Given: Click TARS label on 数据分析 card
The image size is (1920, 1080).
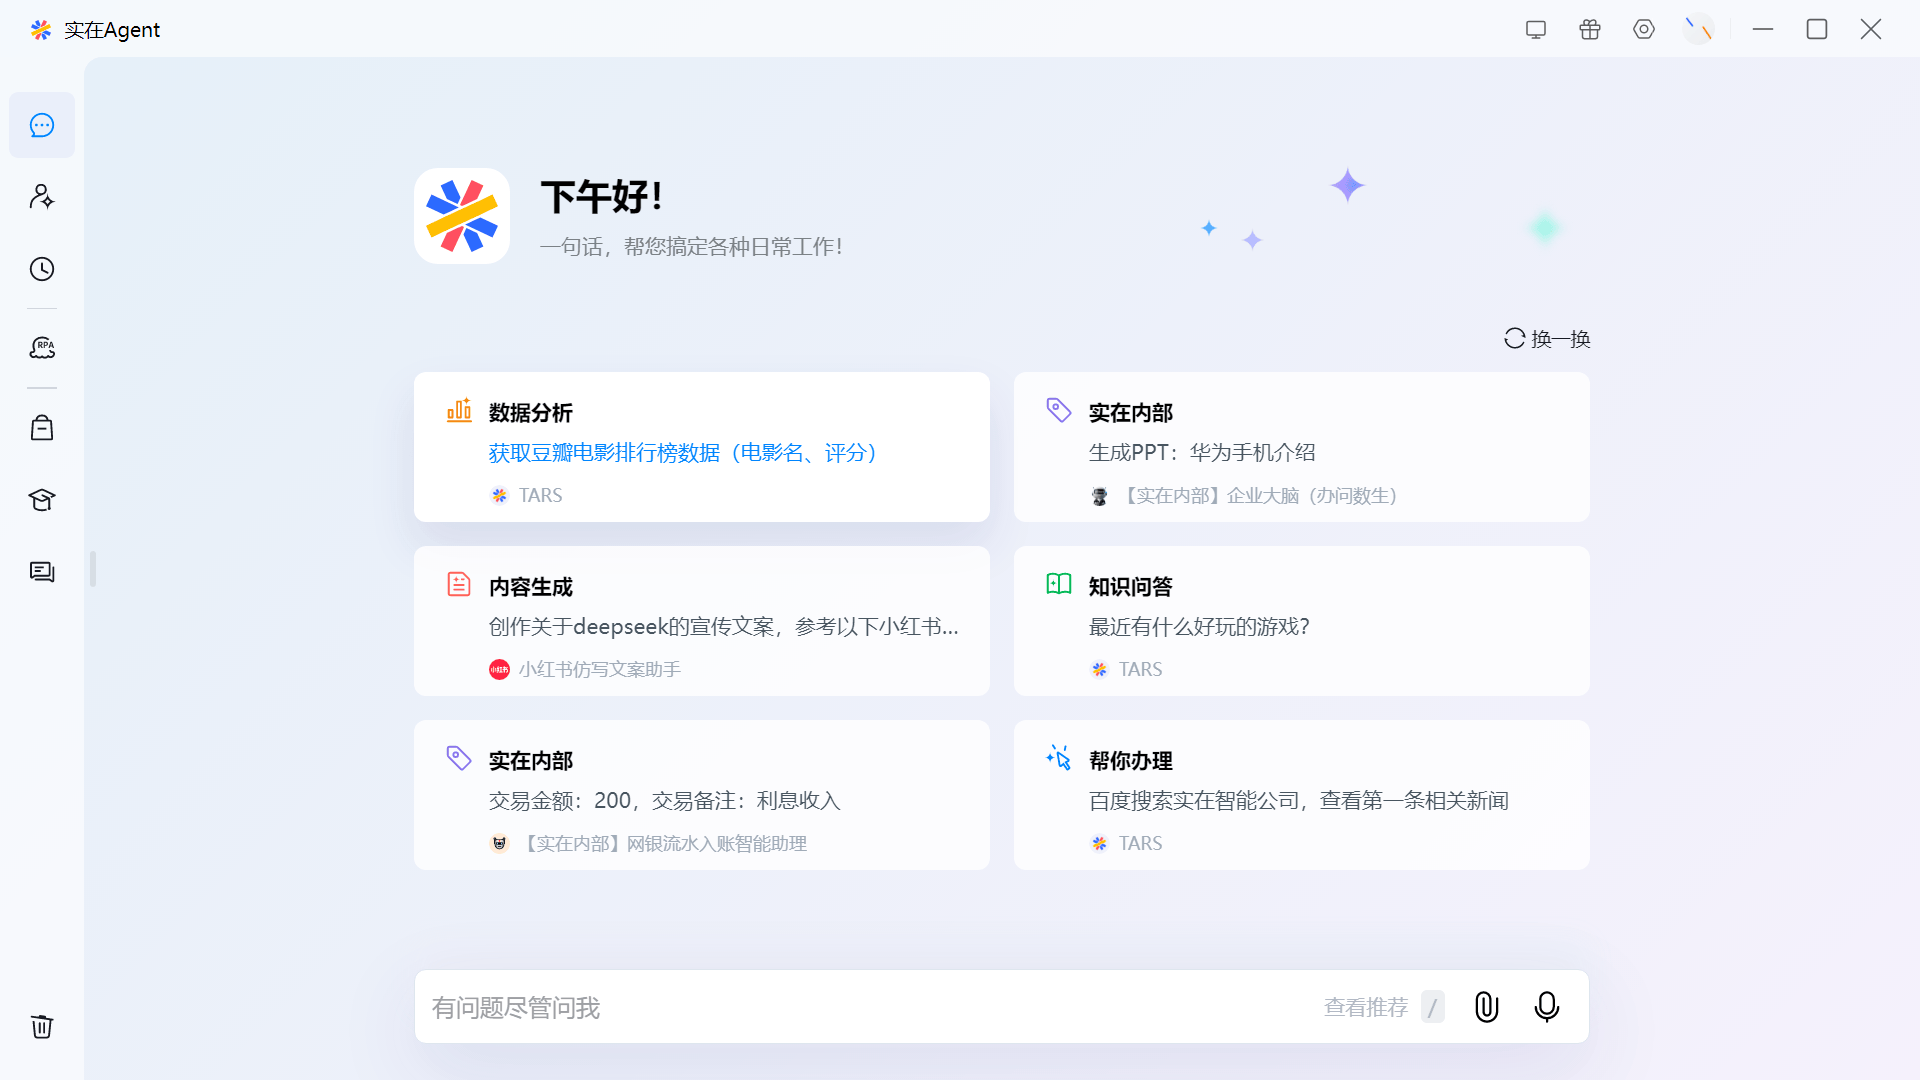Looking at the screenshot, I should coord(540,496).
